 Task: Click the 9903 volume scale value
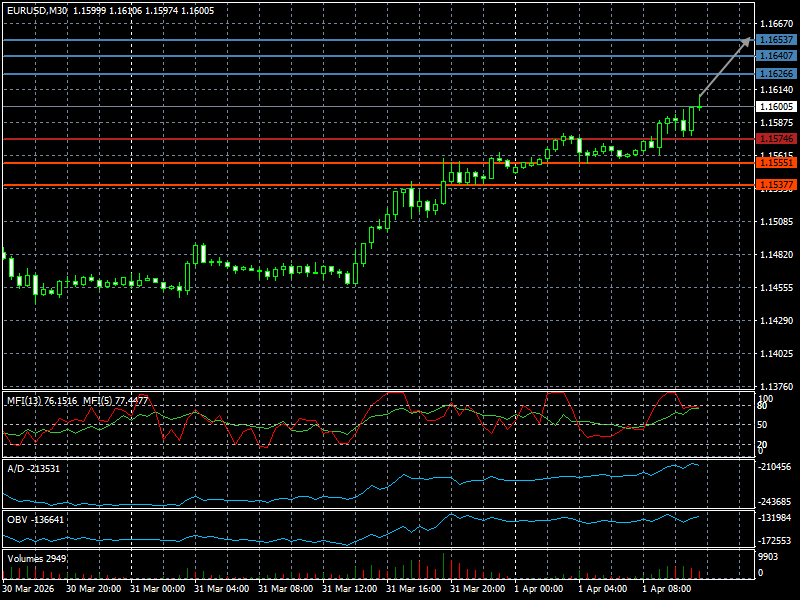(767, 556)
